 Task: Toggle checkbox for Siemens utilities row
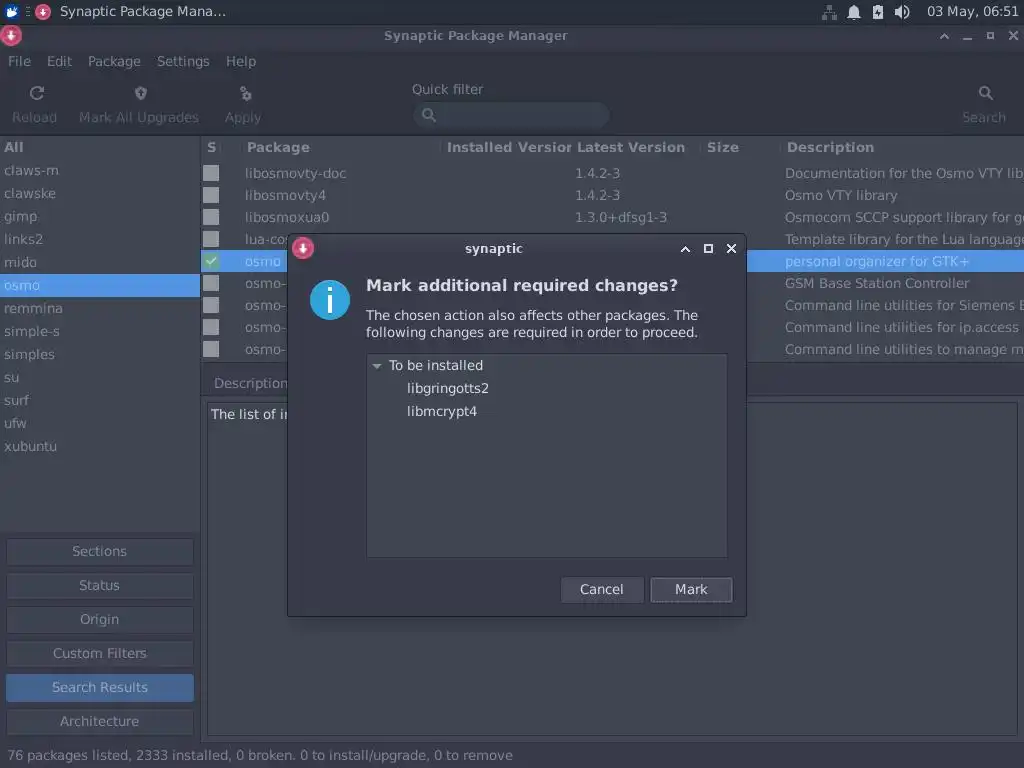pyautogui.click(x=211, y=305)
